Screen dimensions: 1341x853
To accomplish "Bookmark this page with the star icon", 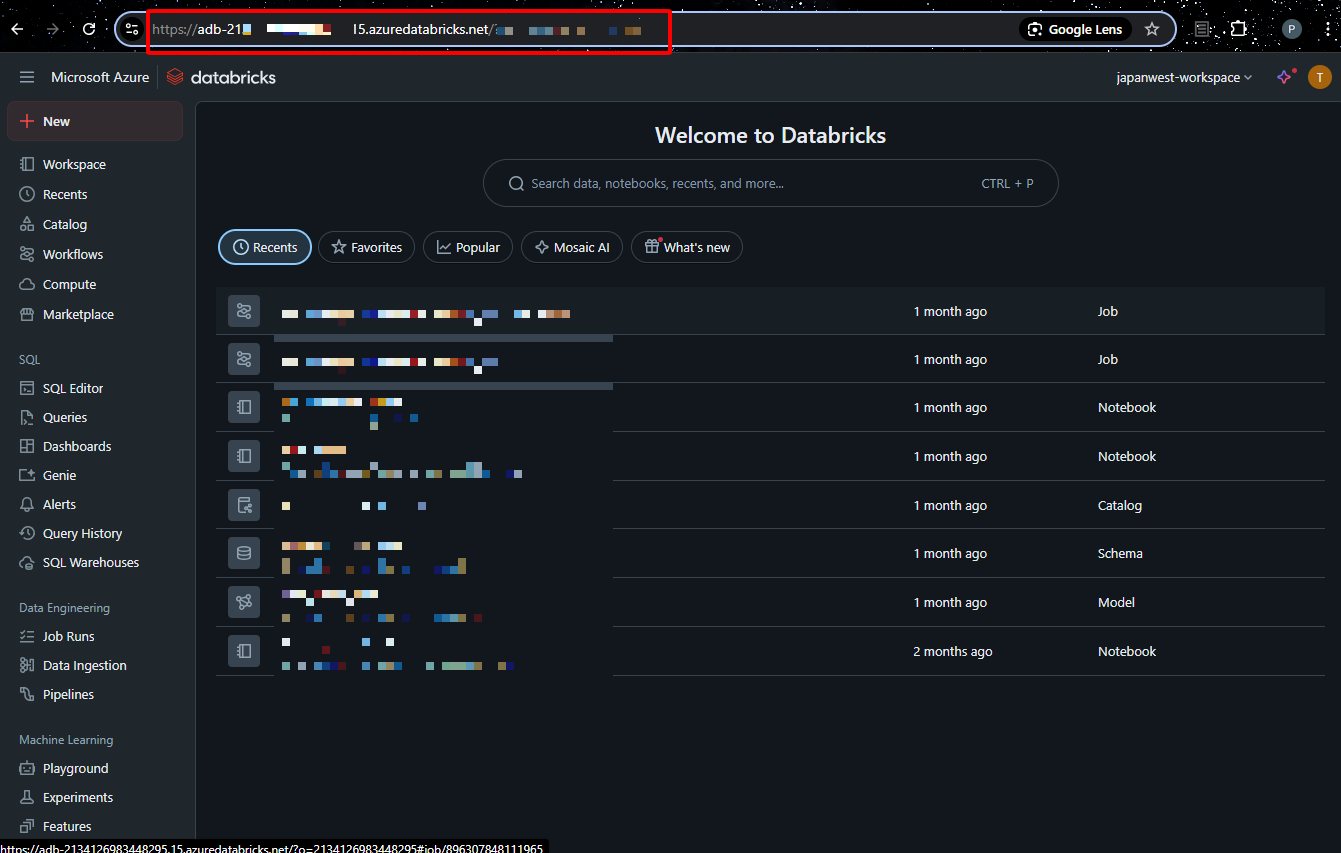I will pos(1152,29).
